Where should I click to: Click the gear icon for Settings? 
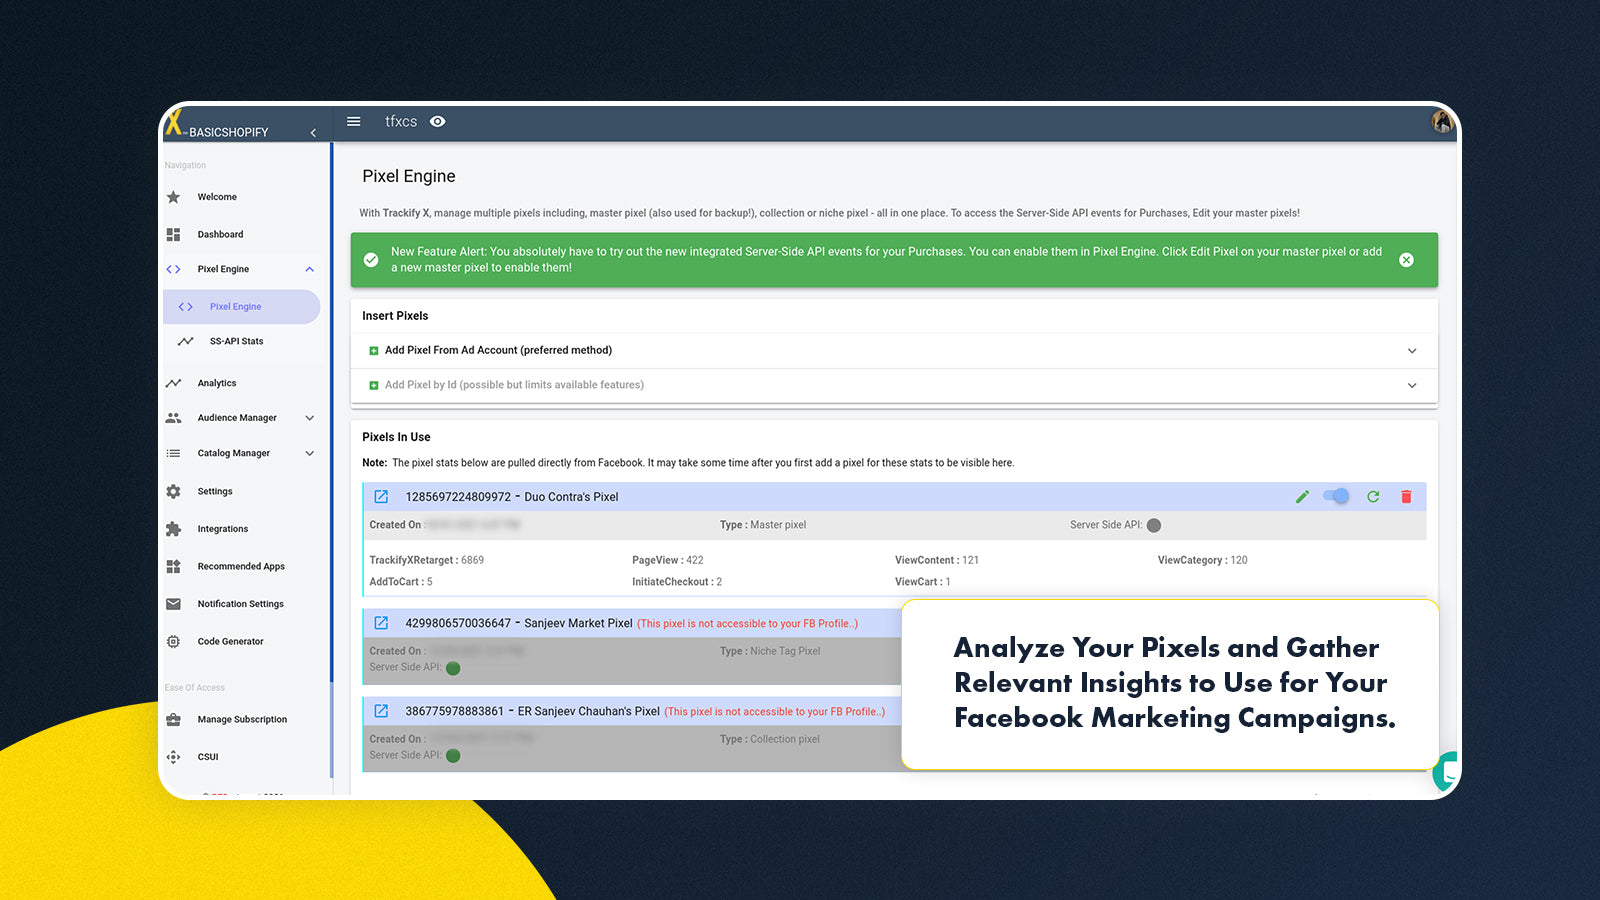[x=174, y=491]
